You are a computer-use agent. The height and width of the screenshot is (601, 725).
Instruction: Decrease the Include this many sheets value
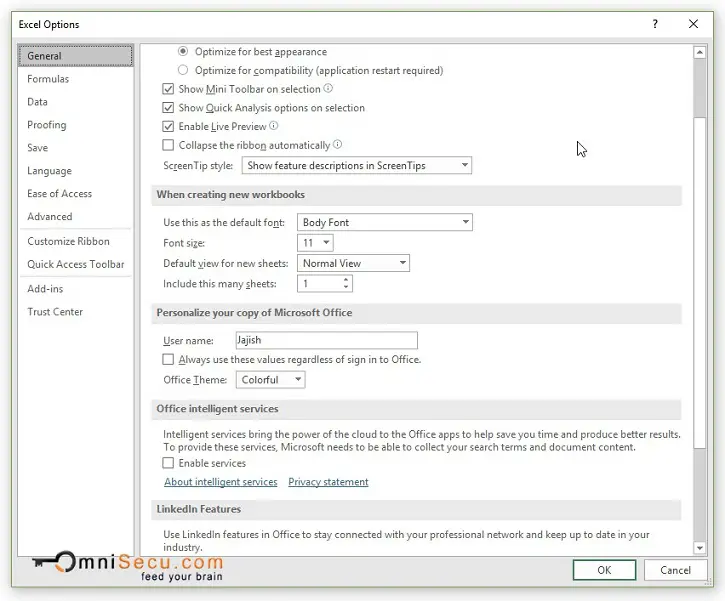pos(346,287)
